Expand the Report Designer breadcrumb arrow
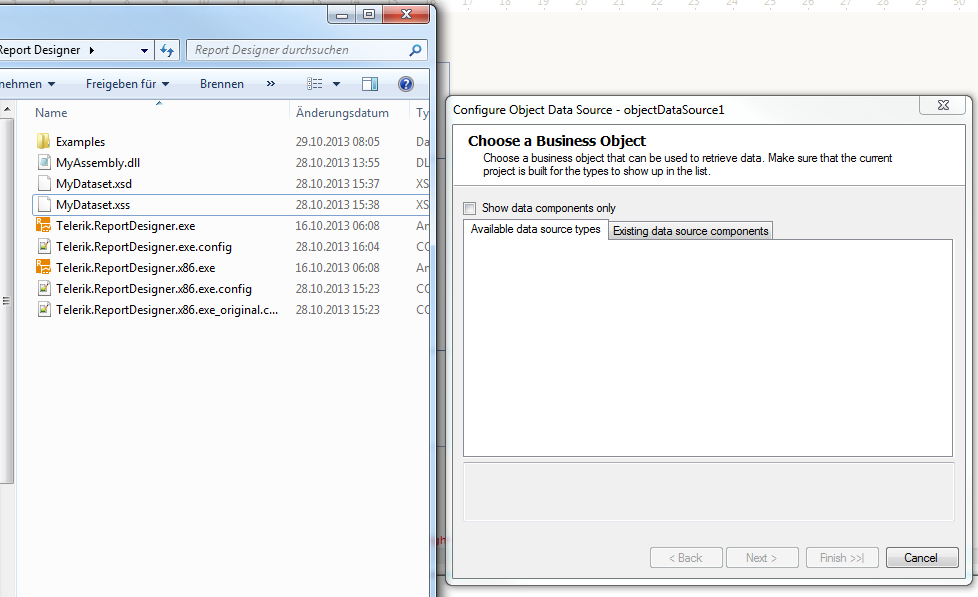This screenshot has width=978, height=597. click(x=92, y=50)
